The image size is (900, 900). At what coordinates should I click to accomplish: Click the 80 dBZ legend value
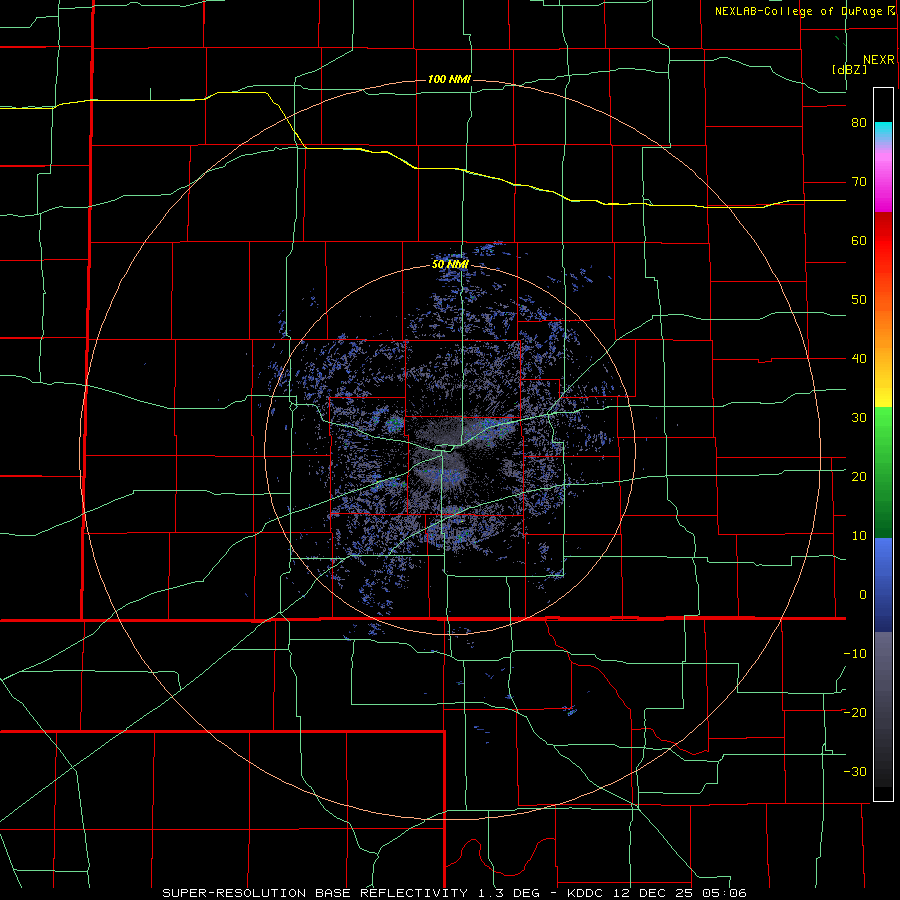click(859, 123)
